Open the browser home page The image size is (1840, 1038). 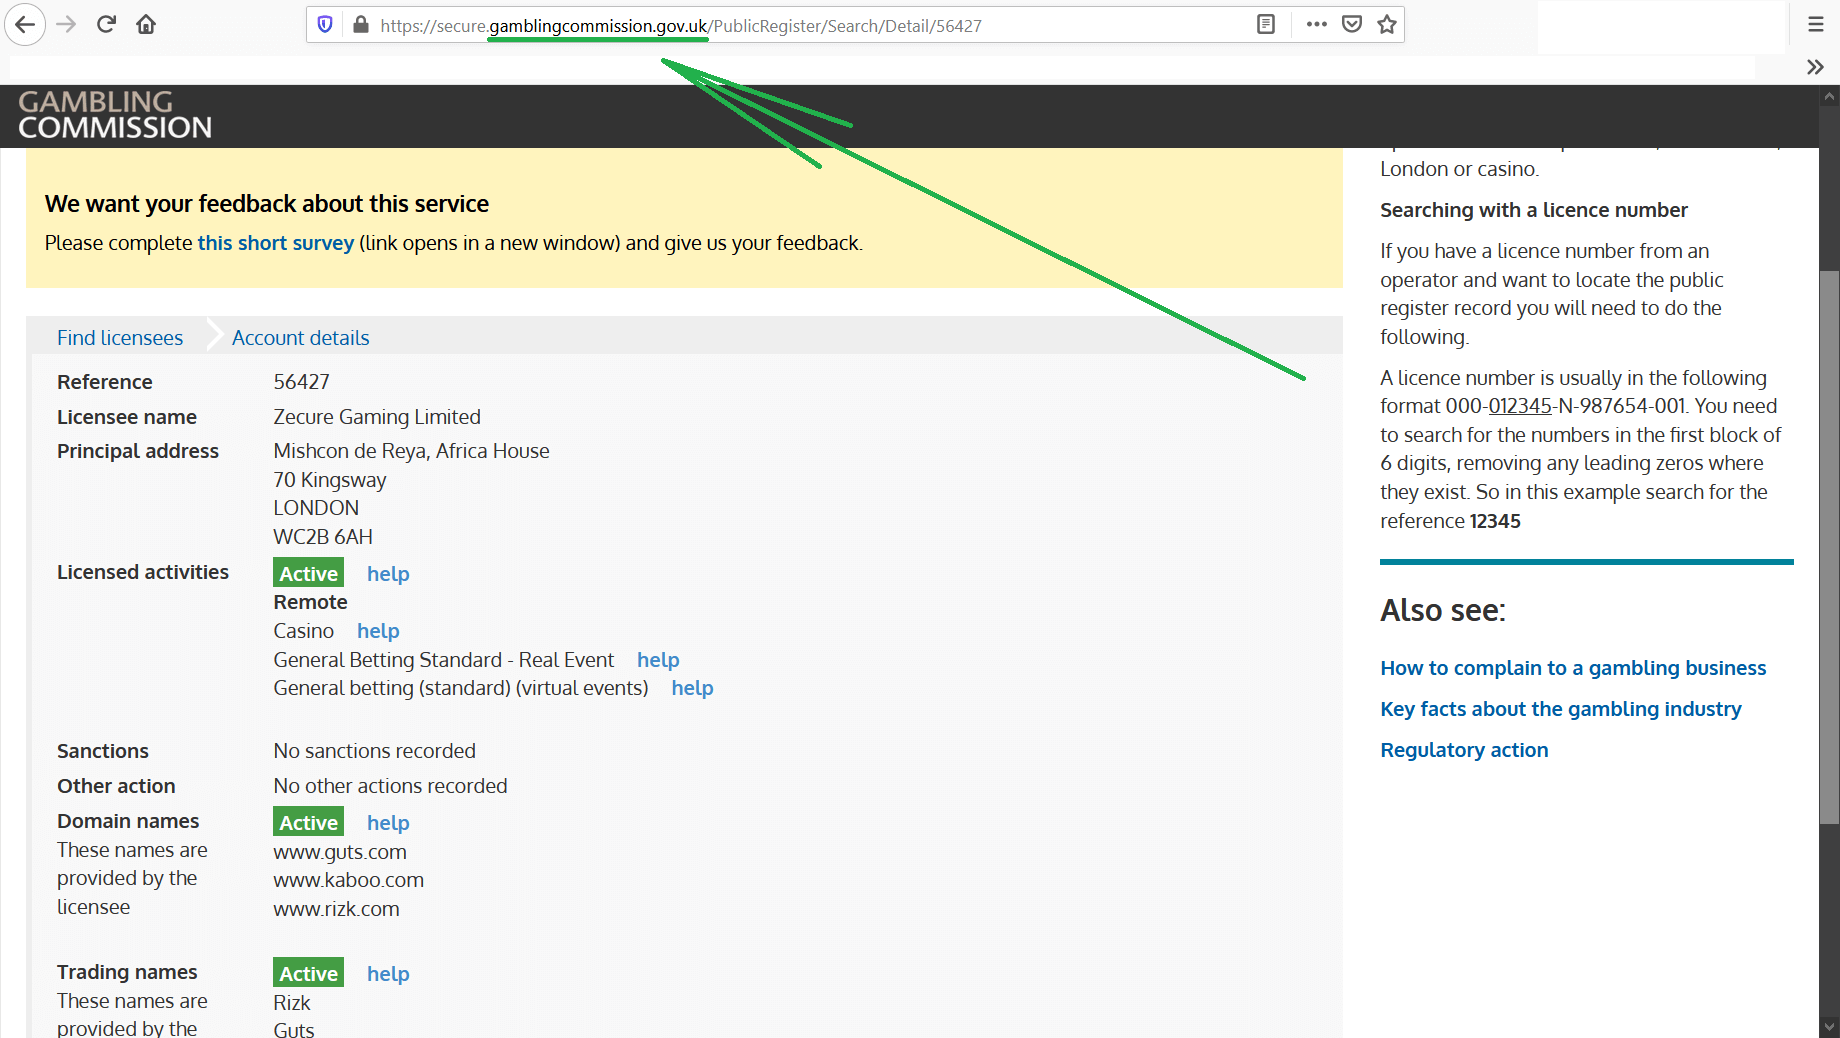[146, 25]
